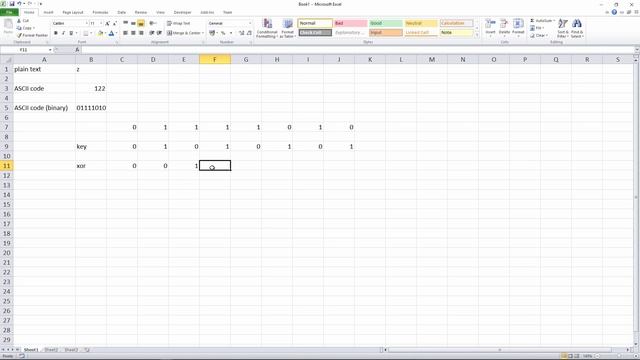Viewport: 640px width, 360px height.
Task: Click the Paste icon
Action: [x=8, y=25]
